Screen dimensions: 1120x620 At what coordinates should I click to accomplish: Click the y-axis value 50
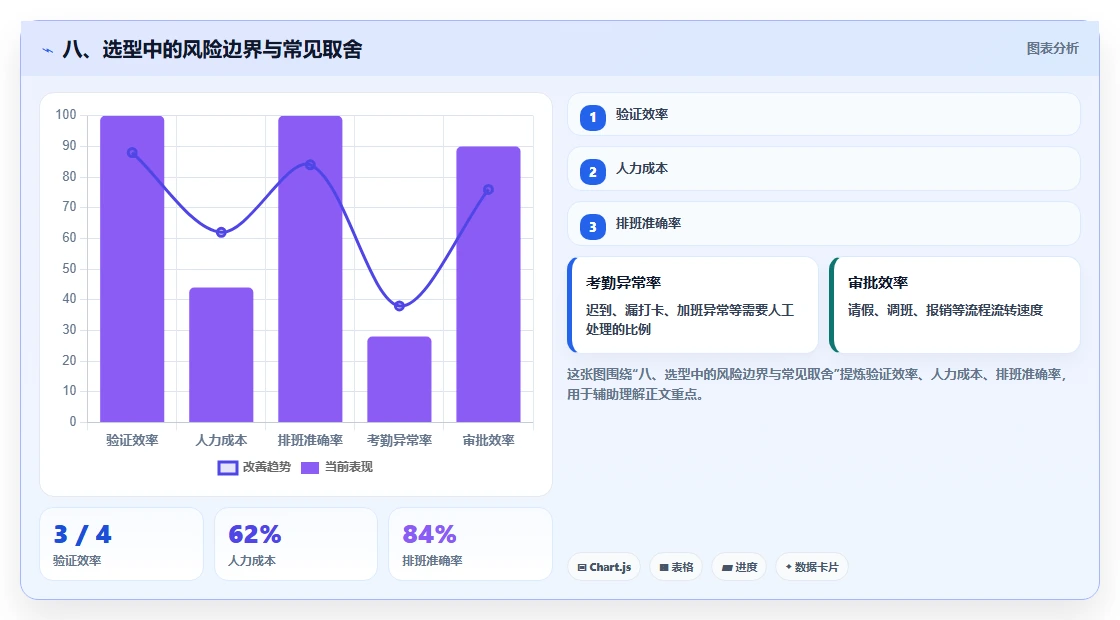(x=69, y=269)
